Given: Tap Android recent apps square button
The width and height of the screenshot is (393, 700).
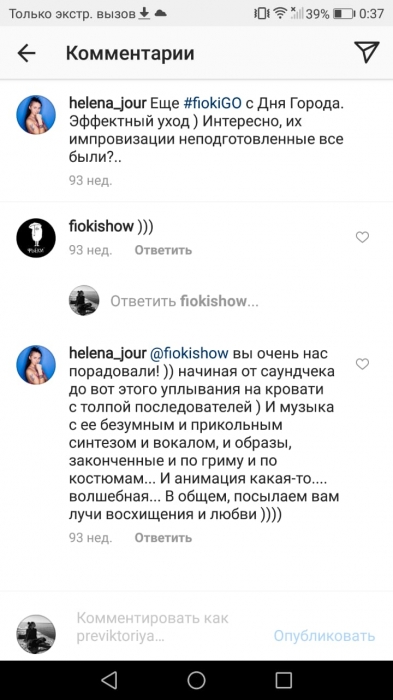Looking at the screenshot, I should point(283,680).
